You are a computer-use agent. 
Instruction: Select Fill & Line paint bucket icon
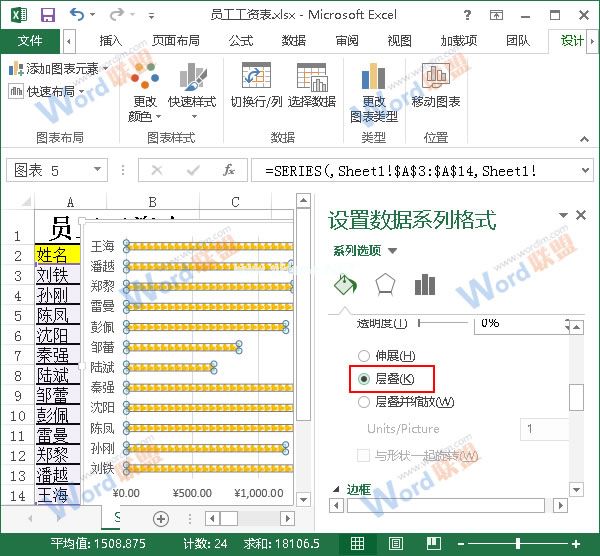pos(345,285)
